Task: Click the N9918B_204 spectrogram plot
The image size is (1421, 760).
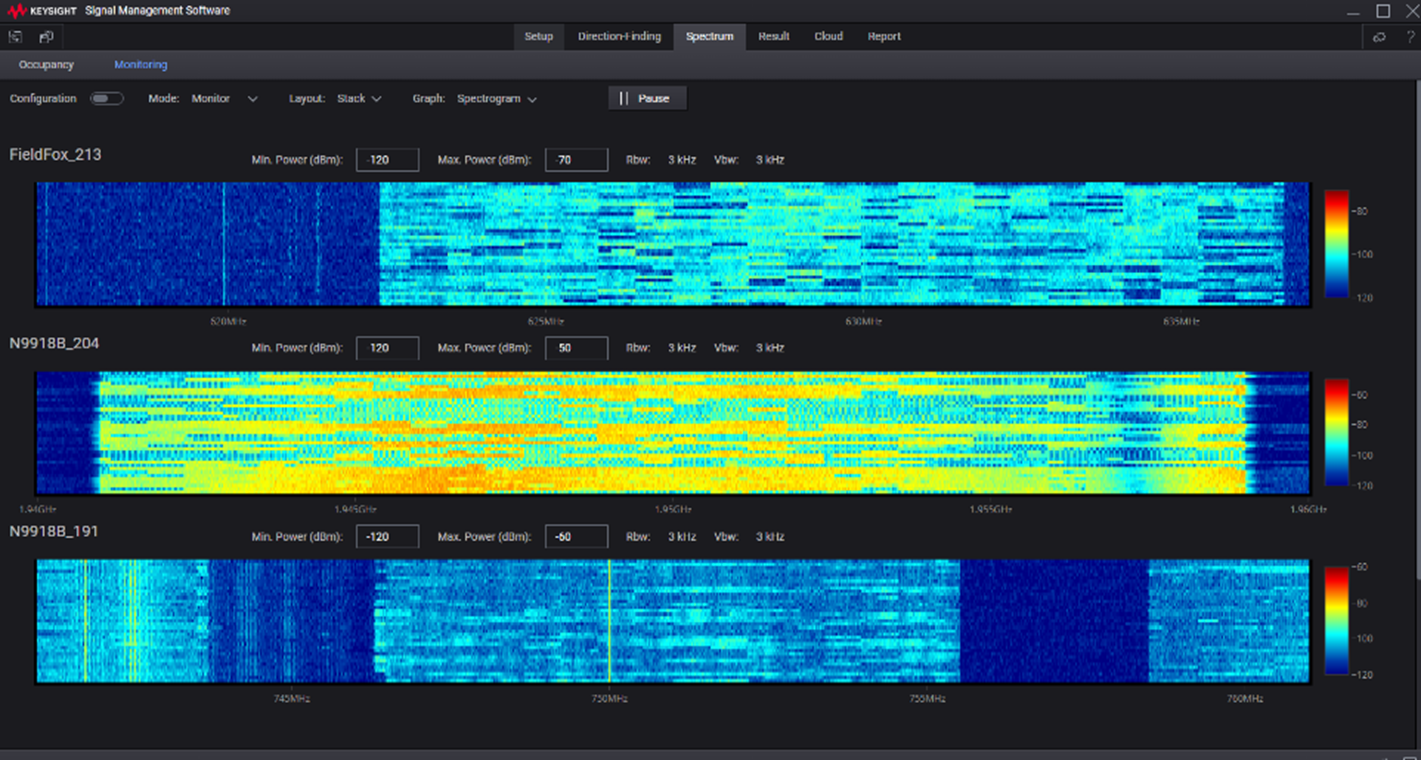Action: coord(672,433)
